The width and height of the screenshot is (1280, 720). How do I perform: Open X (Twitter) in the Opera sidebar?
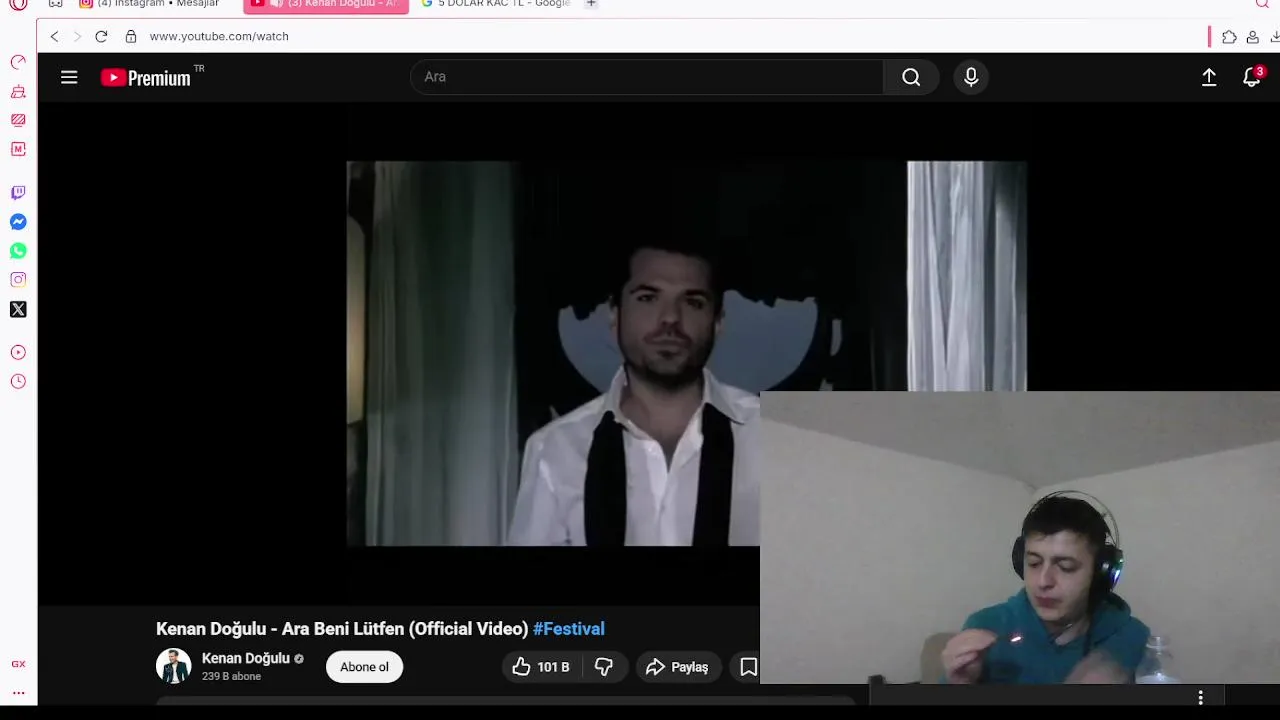click(18, 309)
